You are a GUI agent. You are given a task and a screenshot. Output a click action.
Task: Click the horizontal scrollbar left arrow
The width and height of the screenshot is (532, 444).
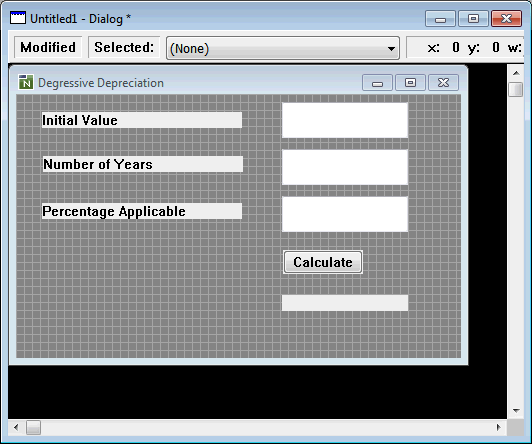click(16, 427)
